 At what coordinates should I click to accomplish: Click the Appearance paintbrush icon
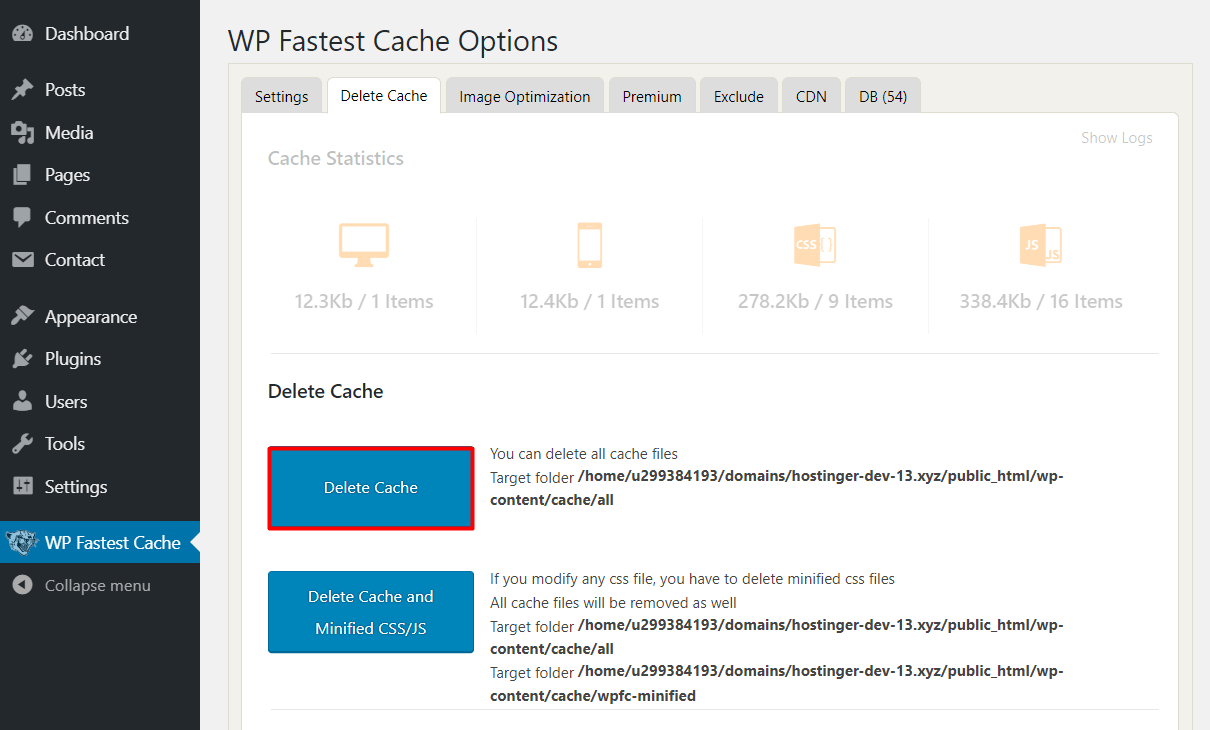pos(22,315)
